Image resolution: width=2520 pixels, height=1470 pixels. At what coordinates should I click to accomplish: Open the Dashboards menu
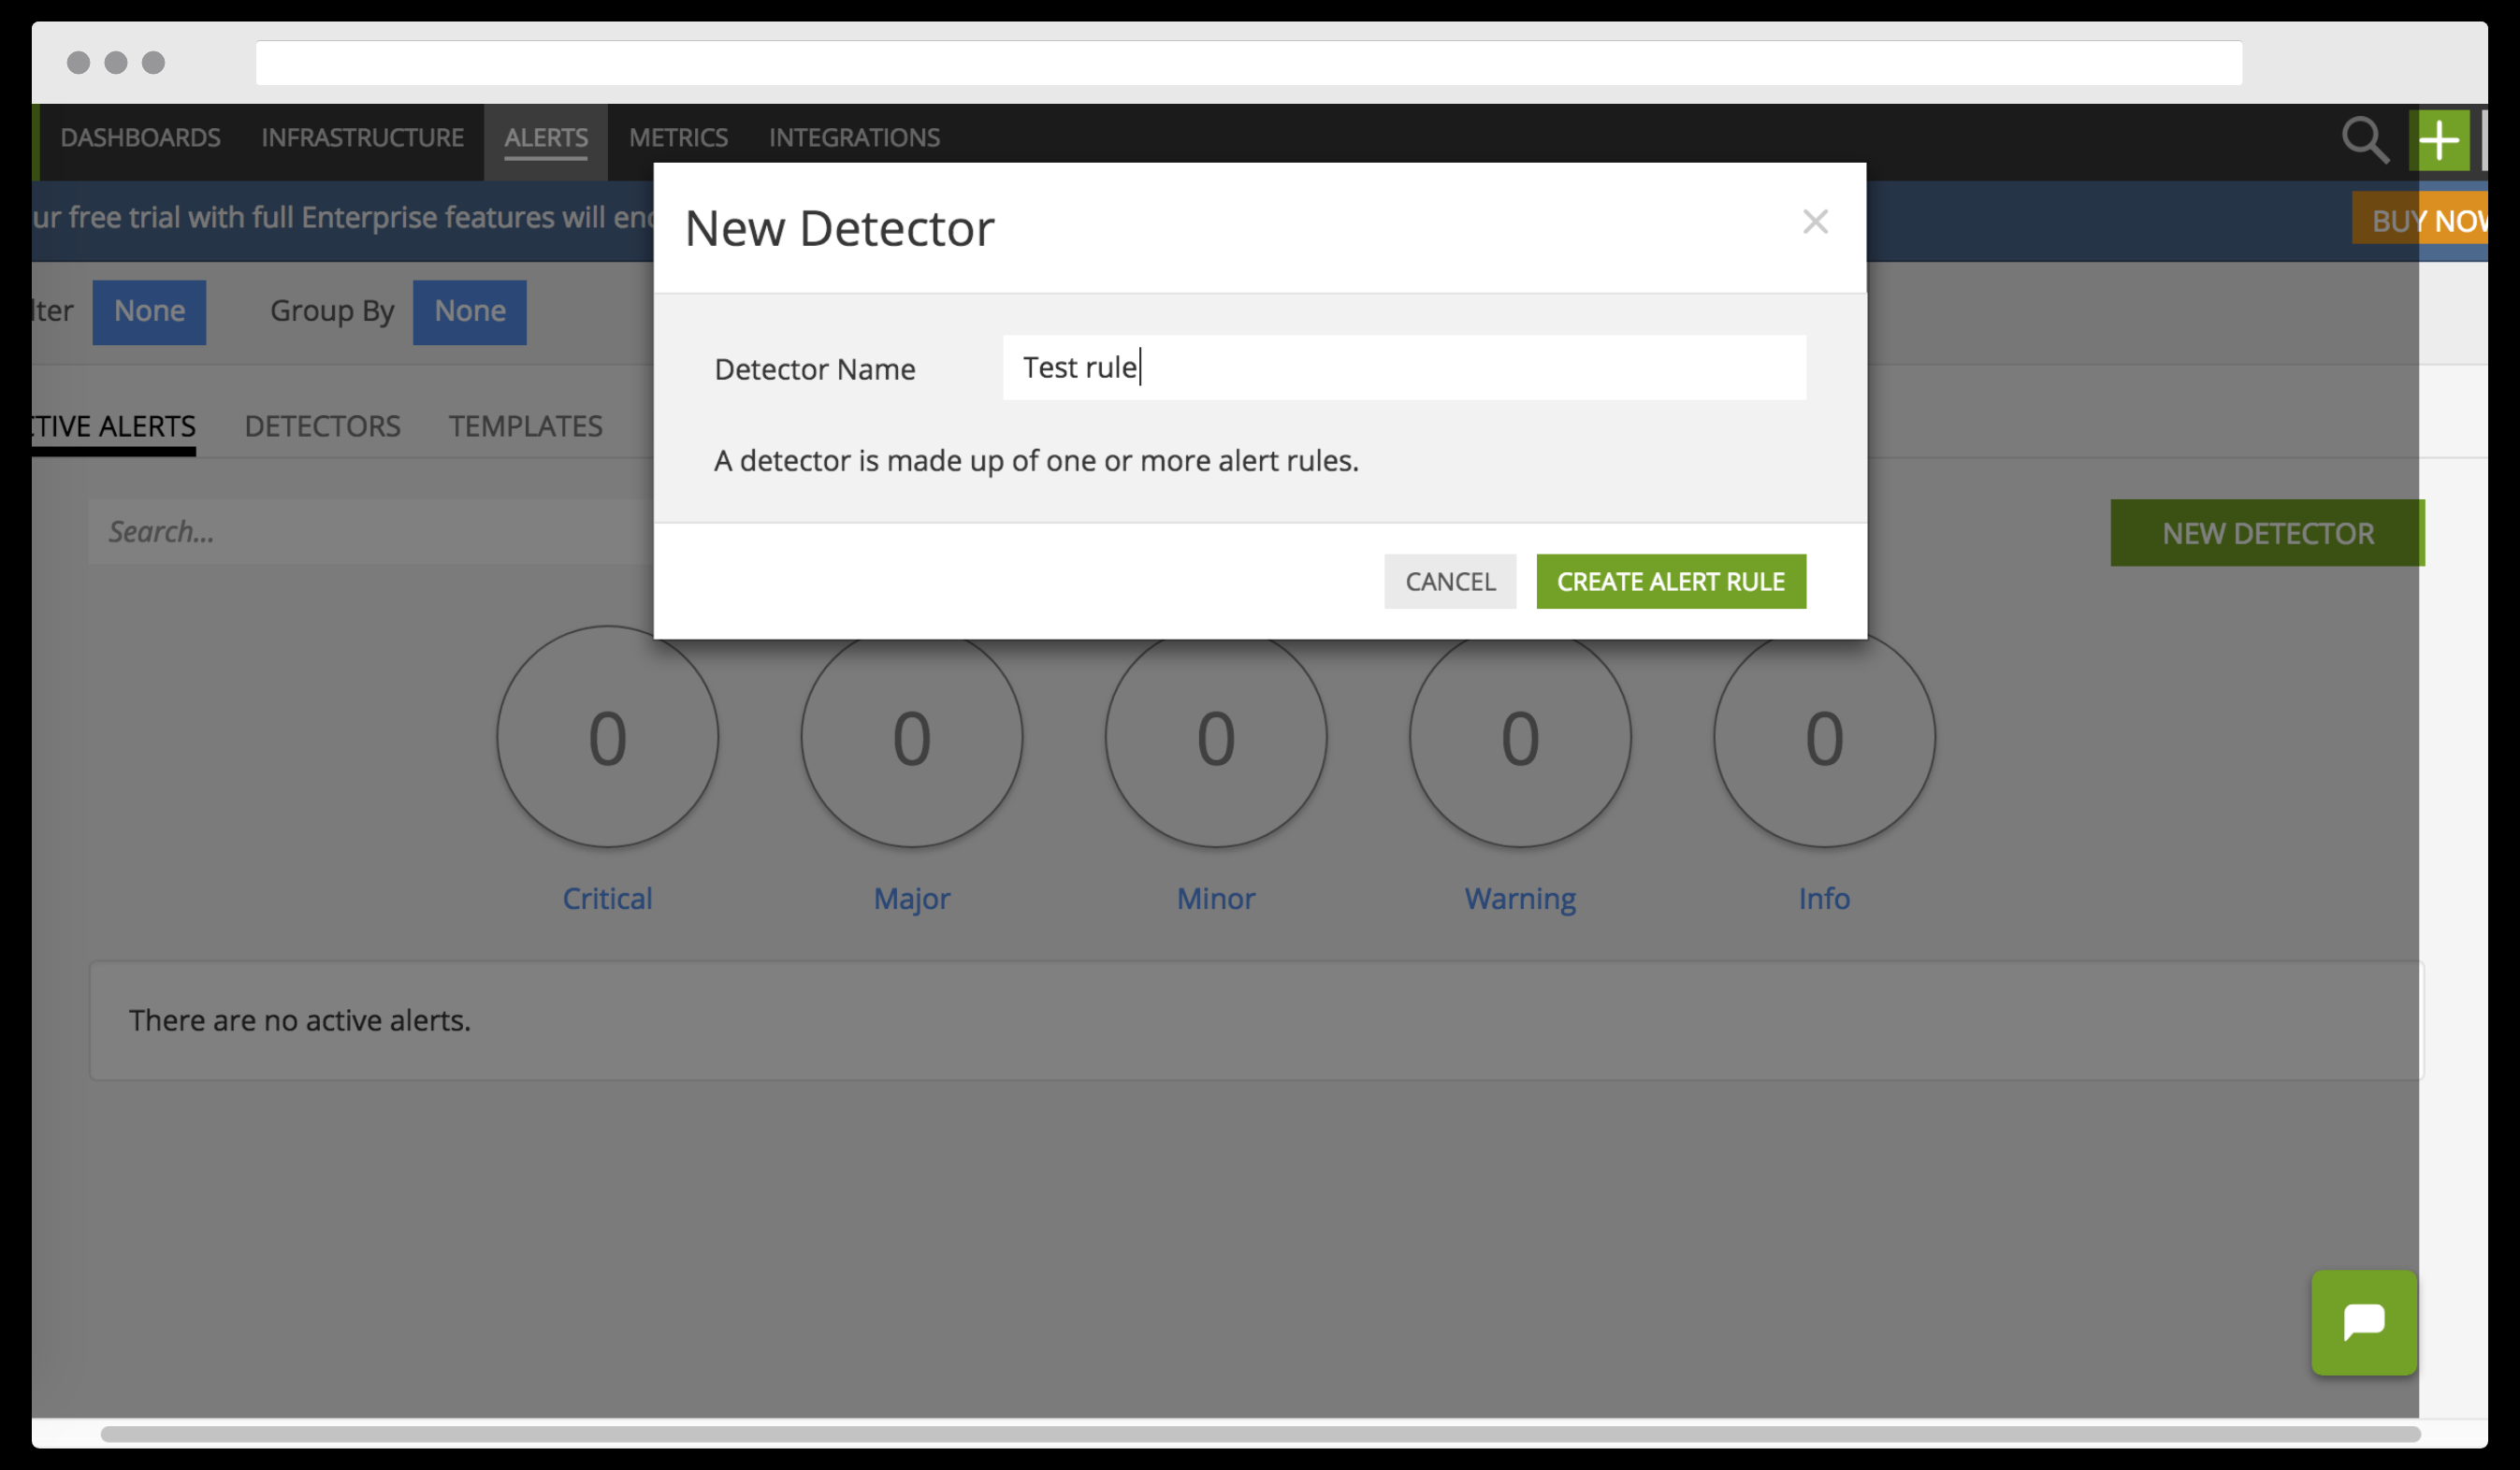(140, 137)
